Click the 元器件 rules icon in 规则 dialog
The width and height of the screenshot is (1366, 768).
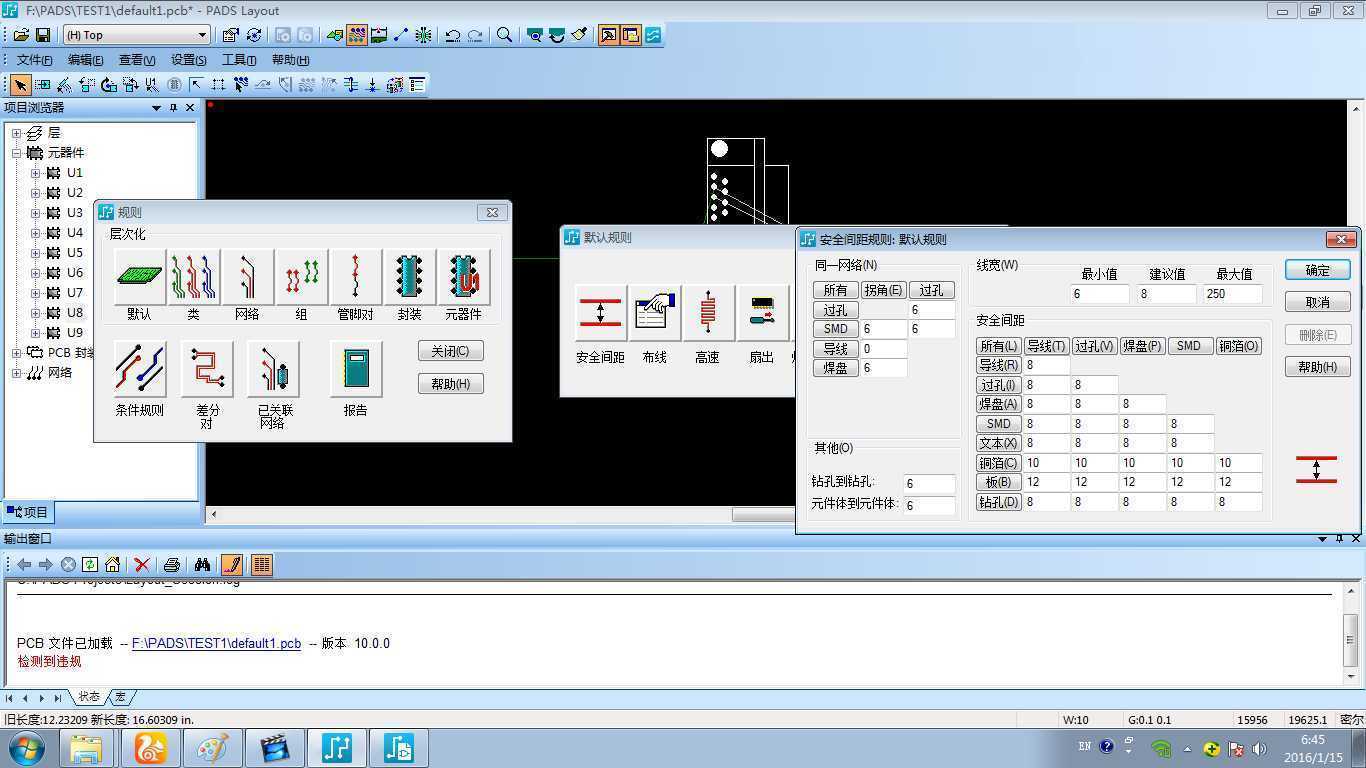(x=463, y=277)
